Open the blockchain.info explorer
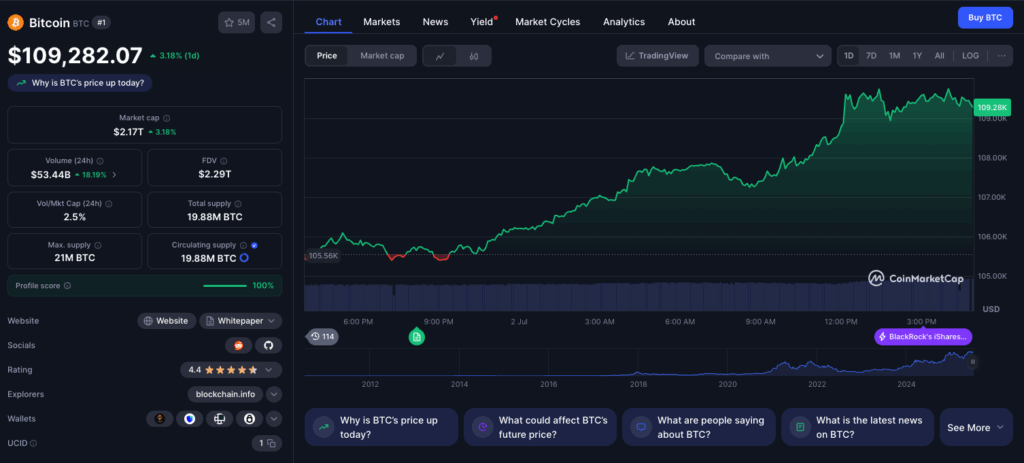 click(225, 394)
